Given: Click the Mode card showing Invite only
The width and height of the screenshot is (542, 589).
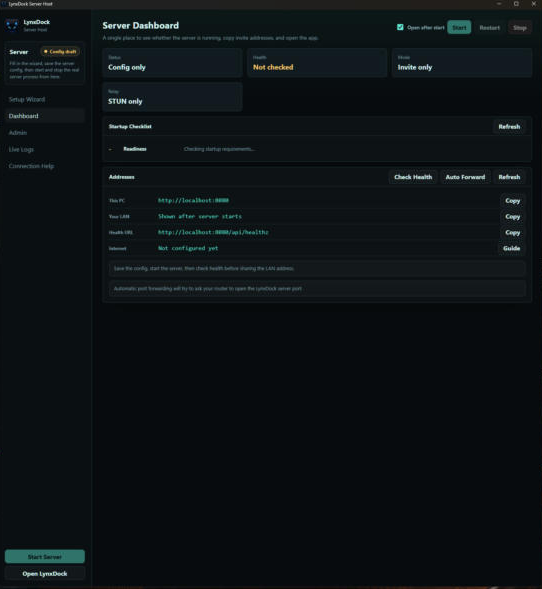Looking at the screenshot, I should 462,63.
